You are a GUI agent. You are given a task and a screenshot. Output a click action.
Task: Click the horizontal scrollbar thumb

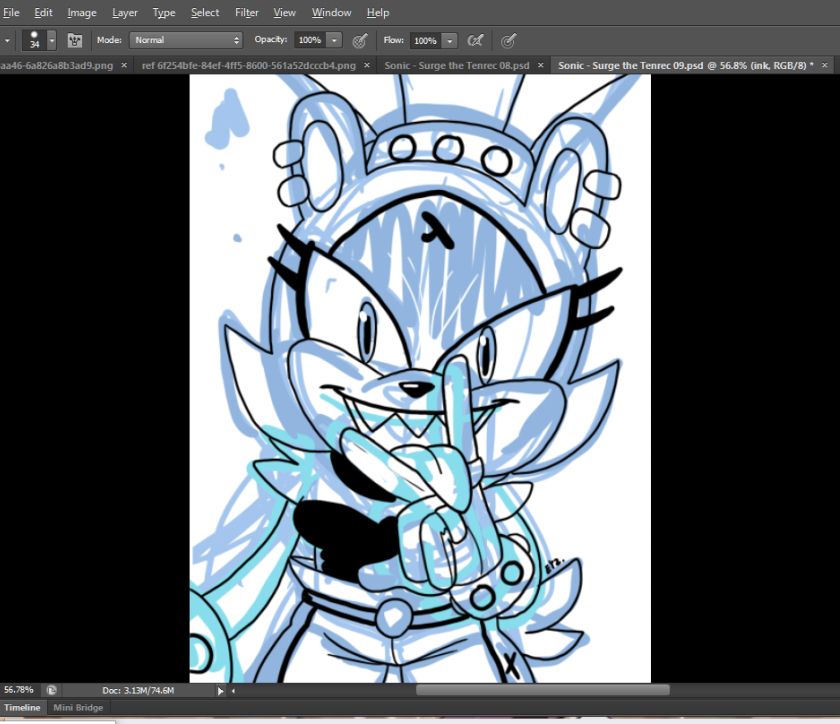click(543, 690)
